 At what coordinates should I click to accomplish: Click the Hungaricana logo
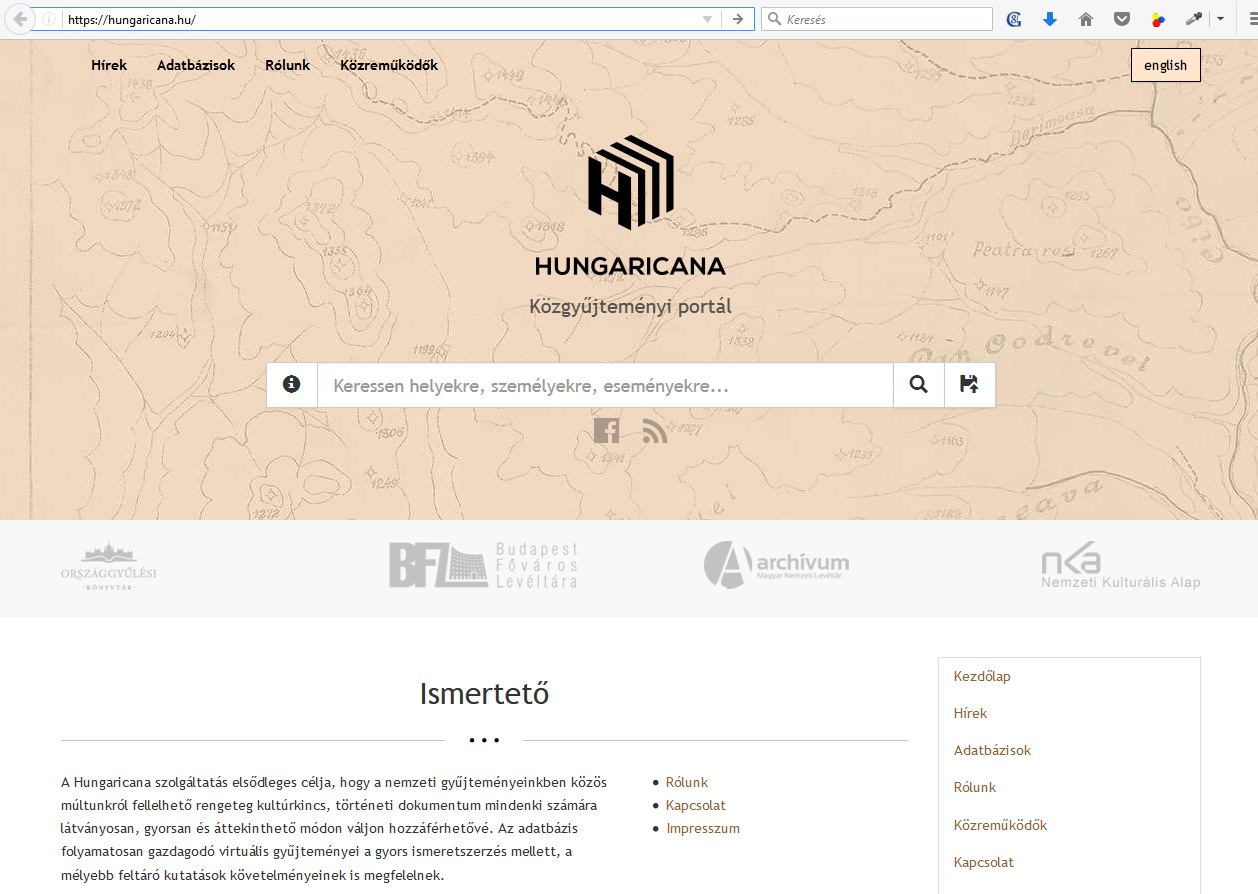coord(630,205)
